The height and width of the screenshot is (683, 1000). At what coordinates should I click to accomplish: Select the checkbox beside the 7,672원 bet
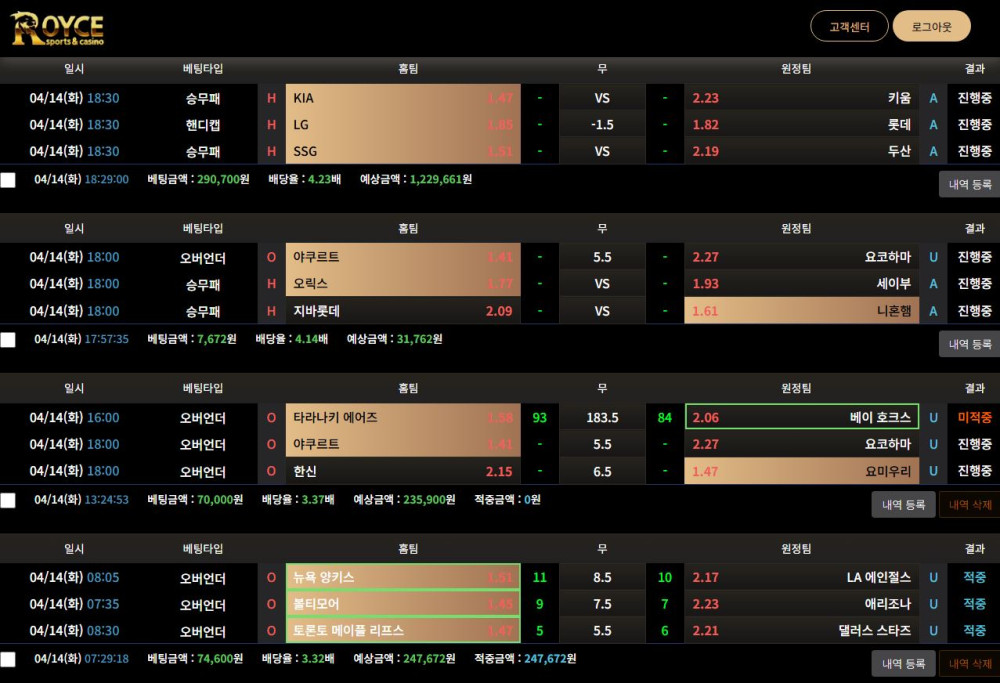click(x=8, y=340)
